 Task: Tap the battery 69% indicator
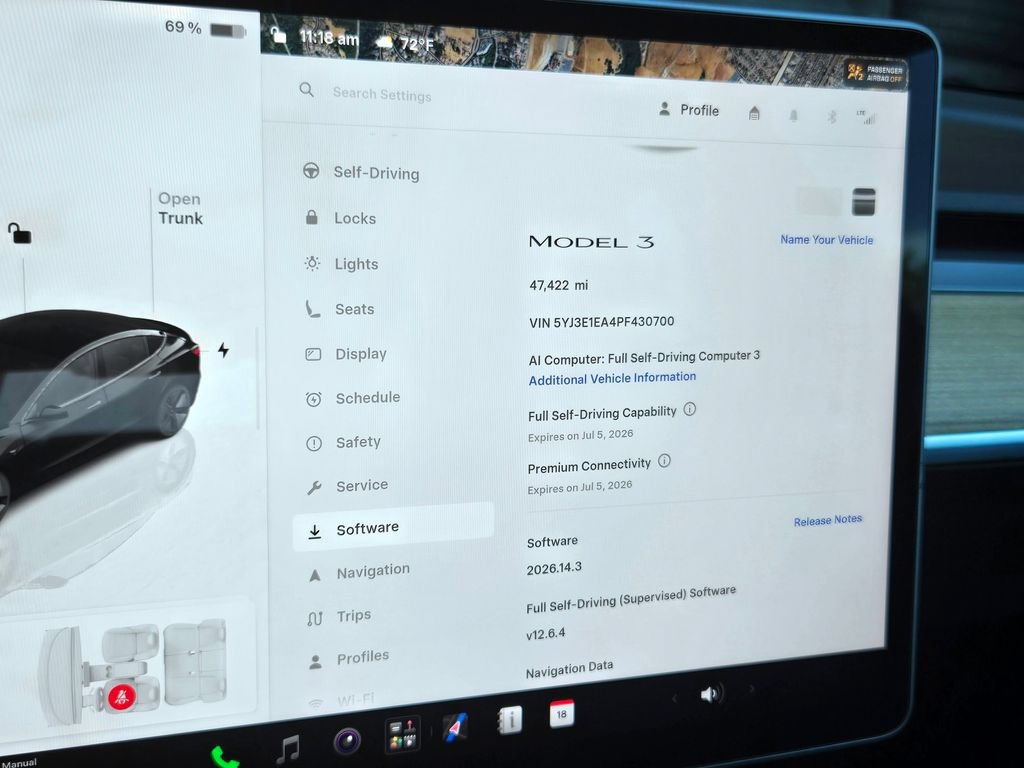tap(204, 29)
